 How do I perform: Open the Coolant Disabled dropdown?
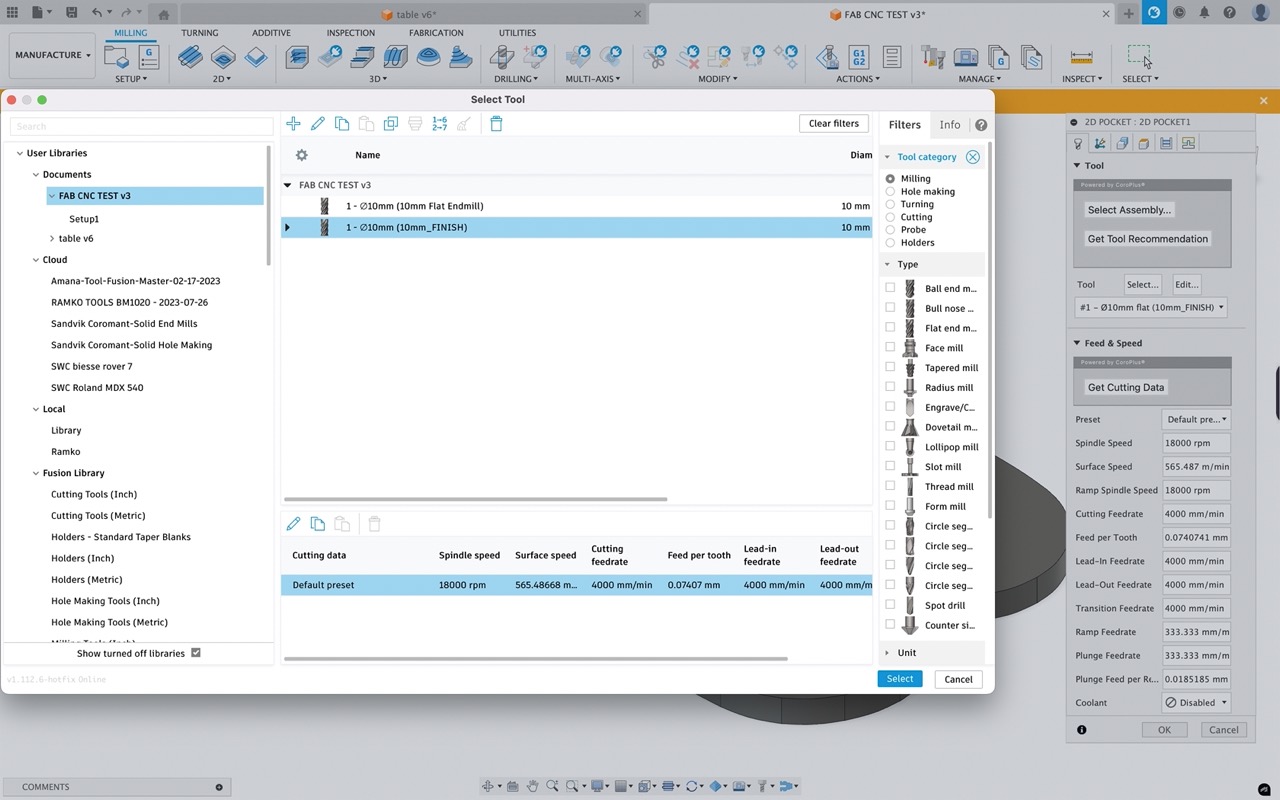coord(1196,703)
